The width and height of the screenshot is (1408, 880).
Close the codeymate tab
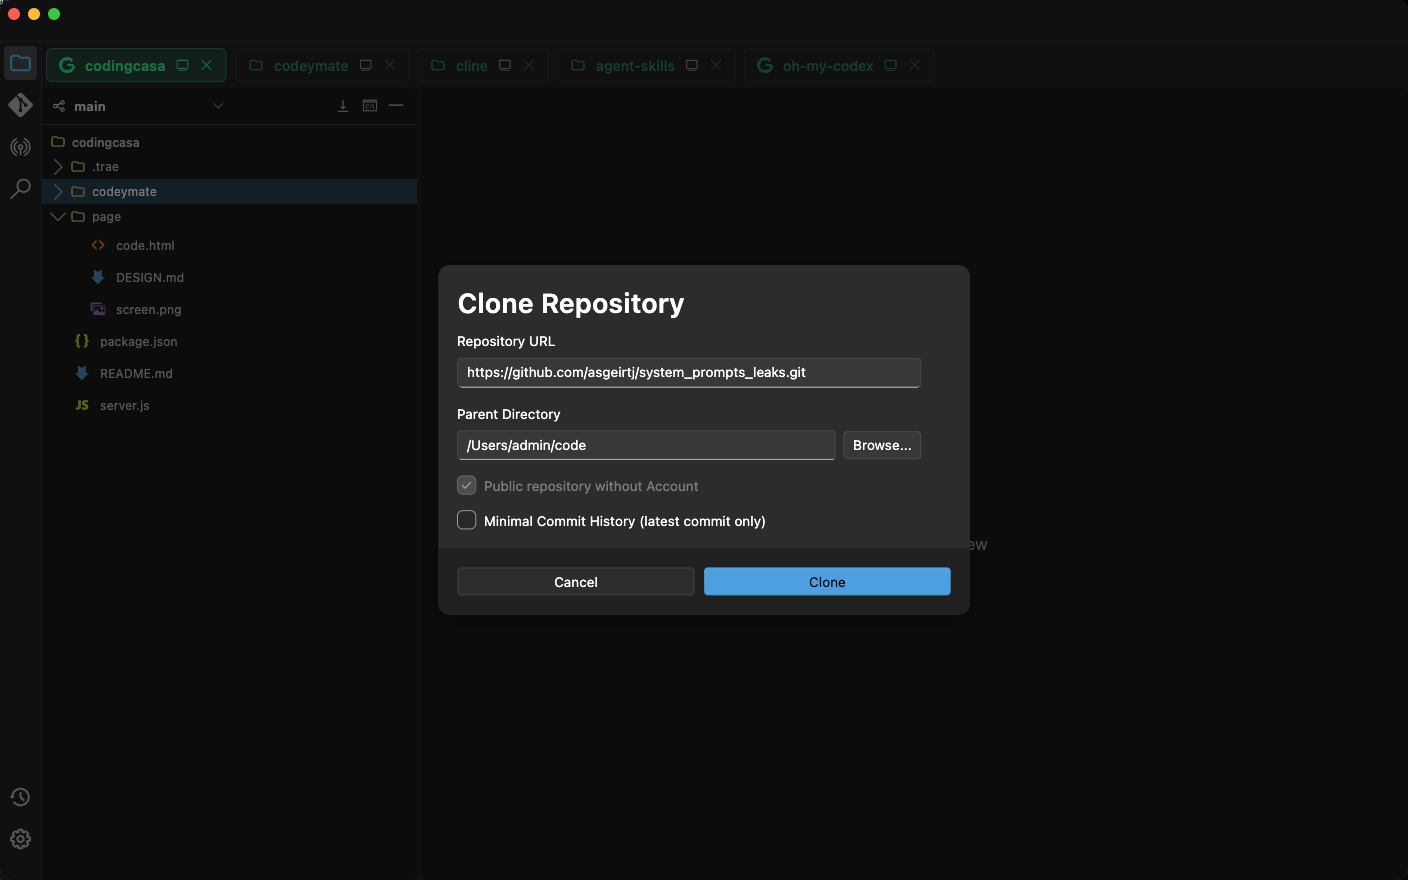390,65
